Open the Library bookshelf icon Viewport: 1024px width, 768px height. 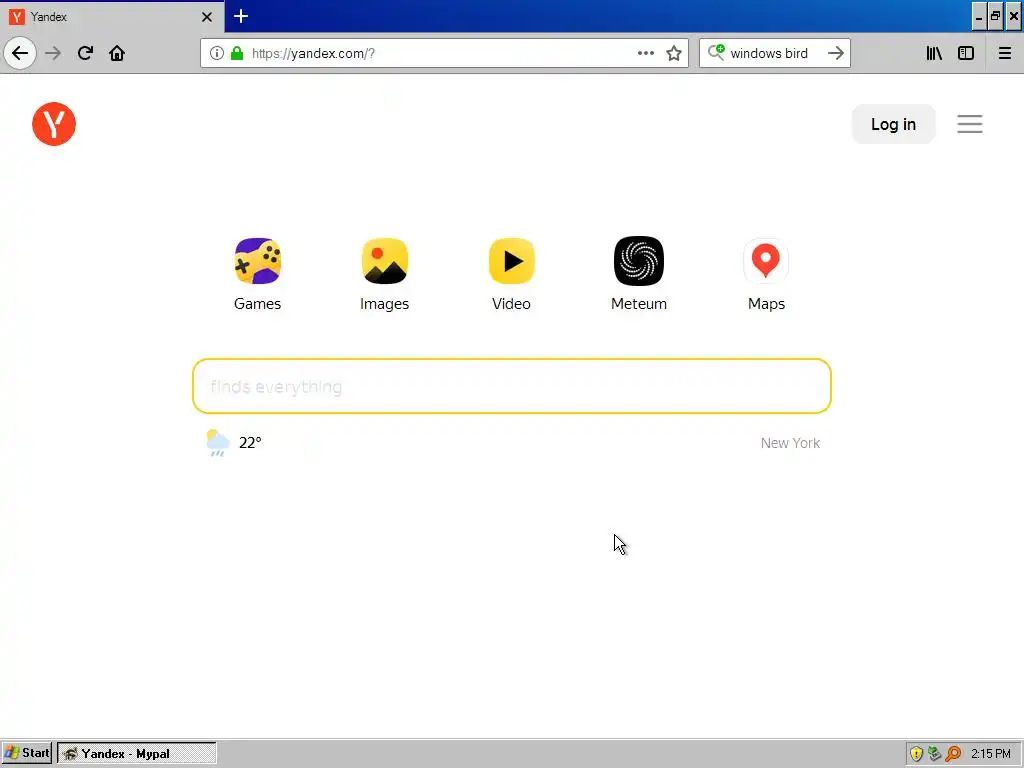(934, 53)
